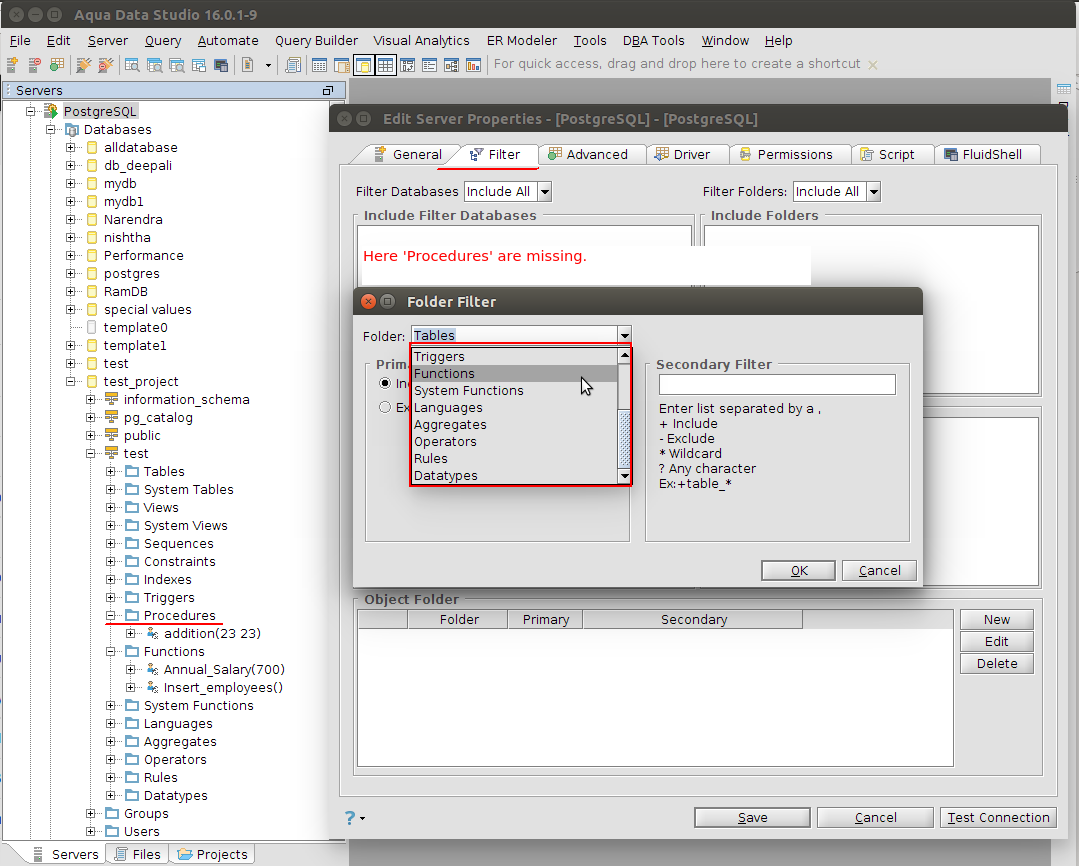
Task: Collapse the Functions folder in tree
Action: (110, 651)
